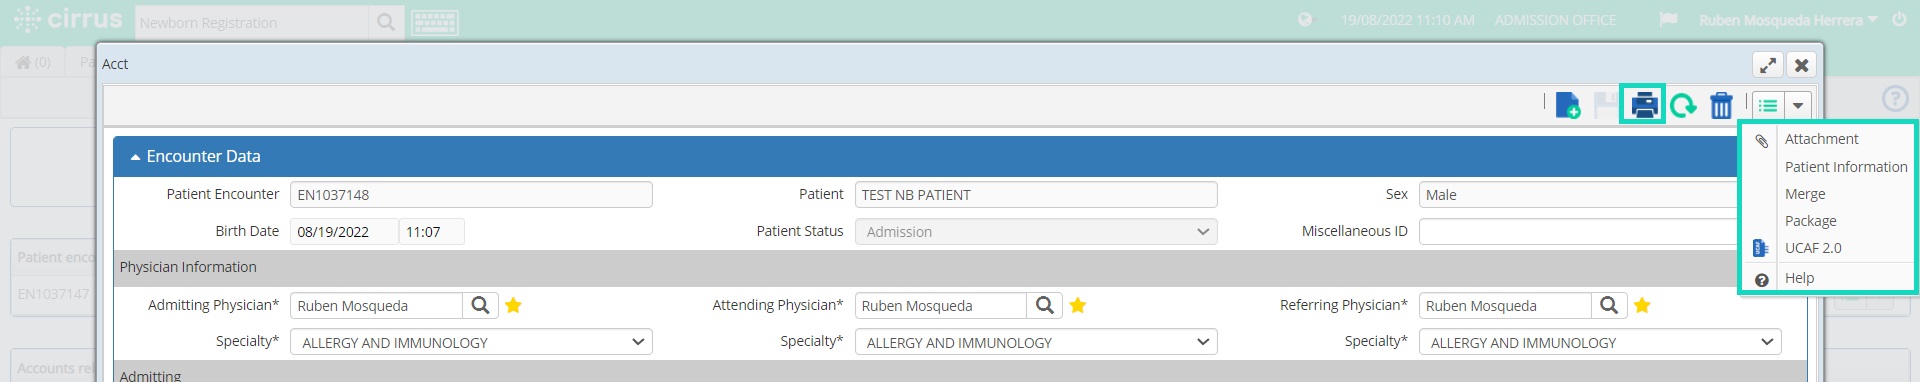Open the Admitting Physician Specialty dropdown
Screen dimensions: 1920x382
[471, 342]
